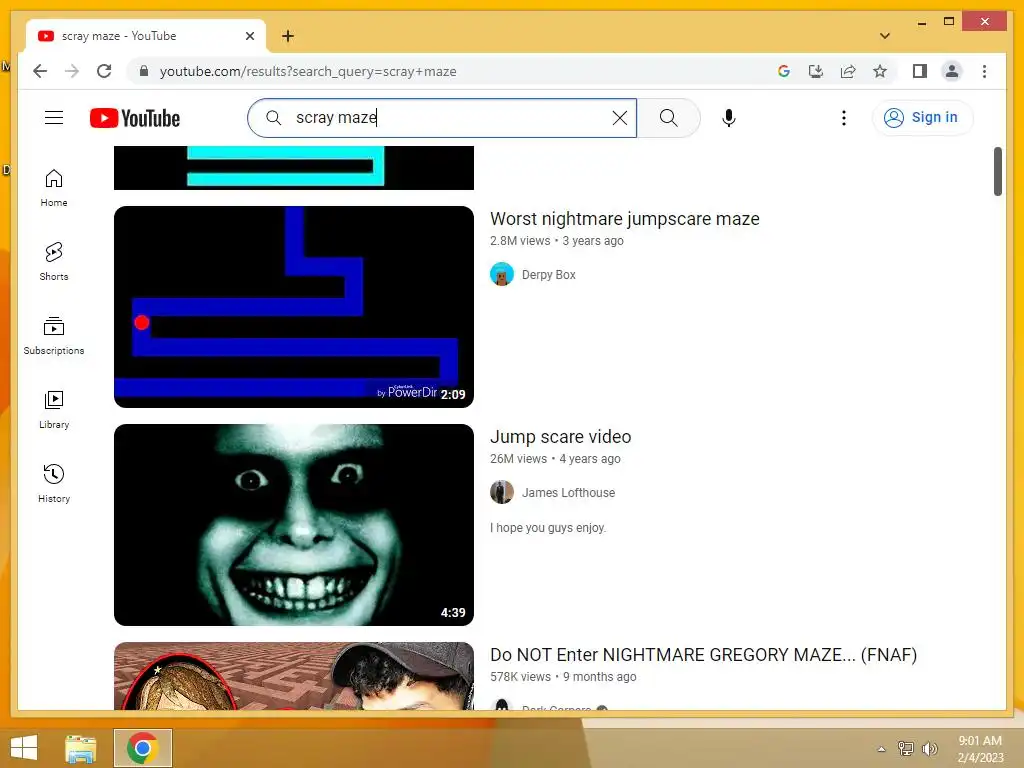Click the Google icon in address bar
This screenshot has width=1024, height=768.
pos(784,71)
